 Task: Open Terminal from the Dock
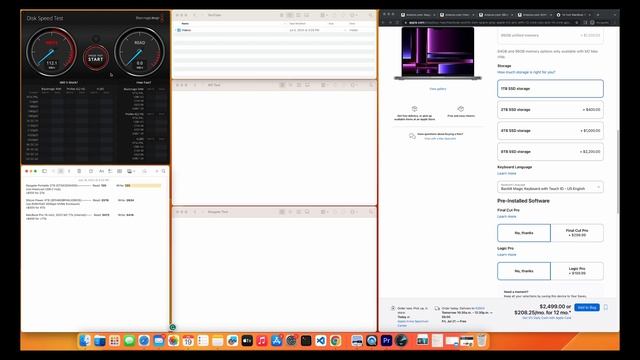306,340
